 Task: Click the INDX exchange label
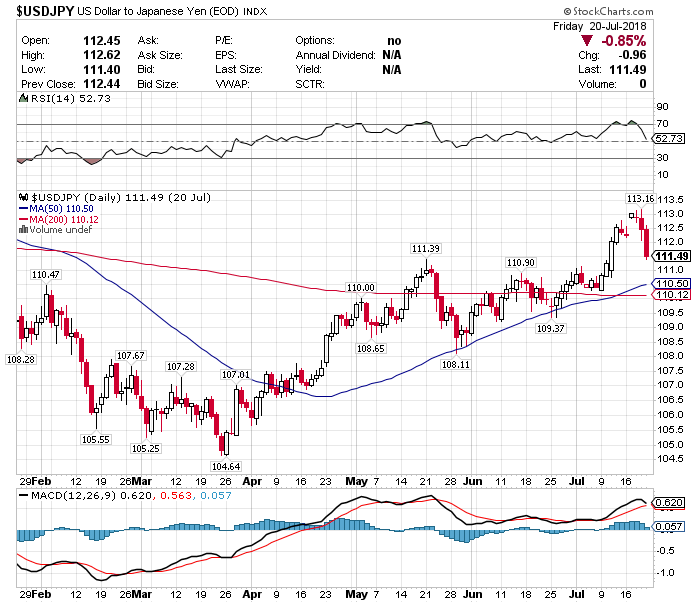tap(255, 12)
